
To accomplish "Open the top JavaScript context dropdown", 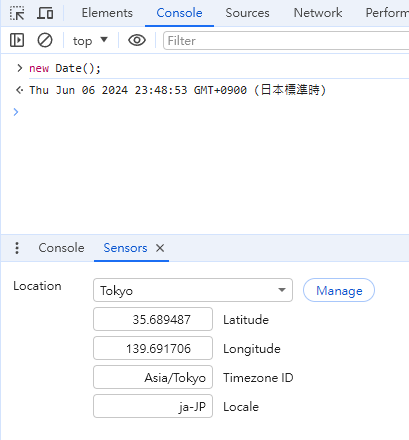I will (x=90, y=41).
